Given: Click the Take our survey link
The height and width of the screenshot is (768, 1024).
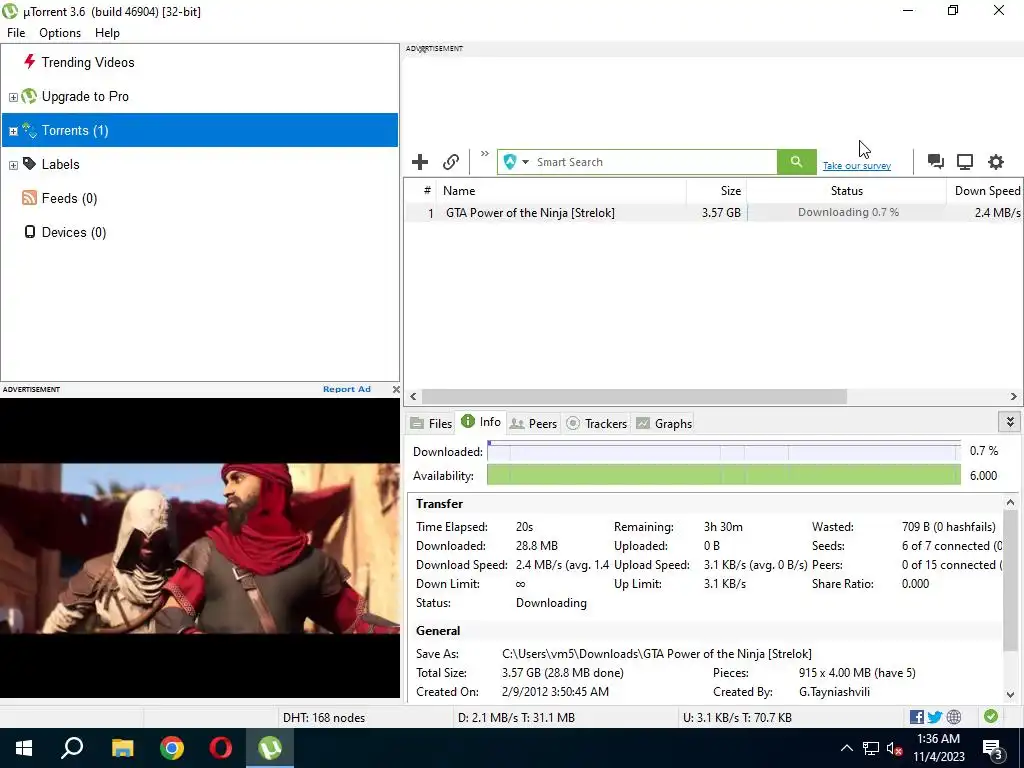Looking at the screenshot, I should 857,166.
